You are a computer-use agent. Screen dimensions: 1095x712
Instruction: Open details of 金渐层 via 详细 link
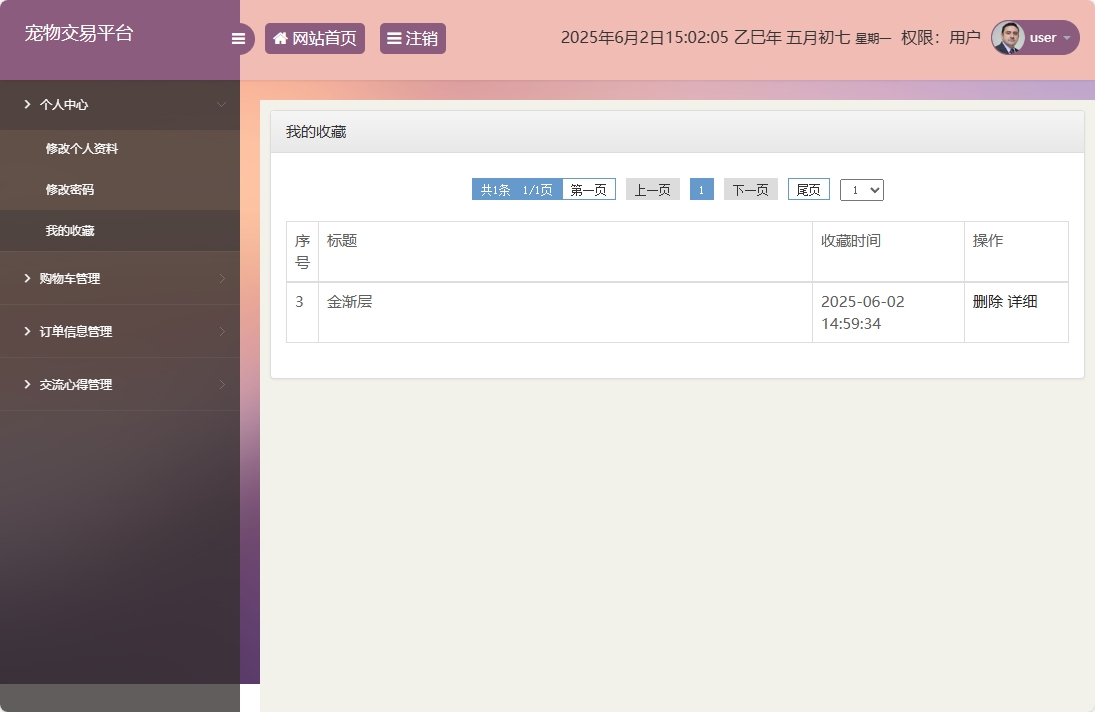pos(1022,300)
